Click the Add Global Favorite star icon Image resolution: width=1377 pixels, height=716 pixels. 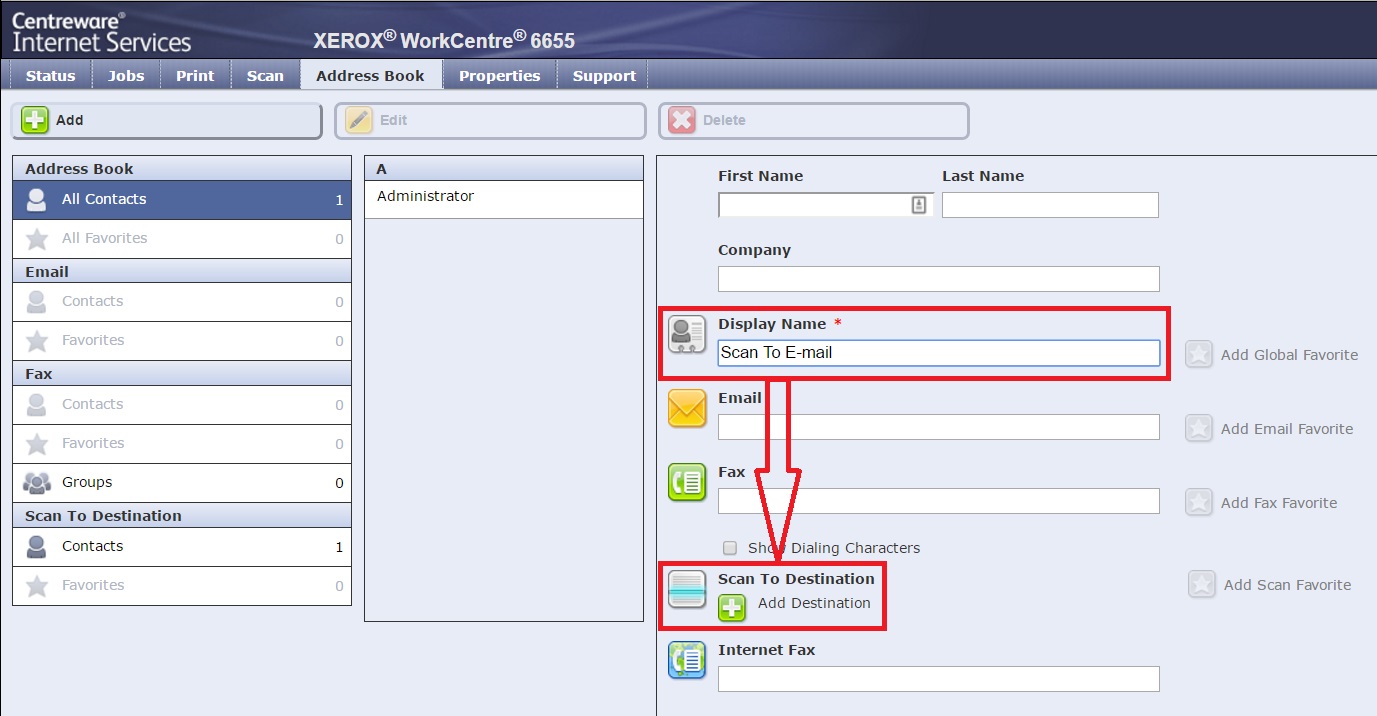[1199, 354]
